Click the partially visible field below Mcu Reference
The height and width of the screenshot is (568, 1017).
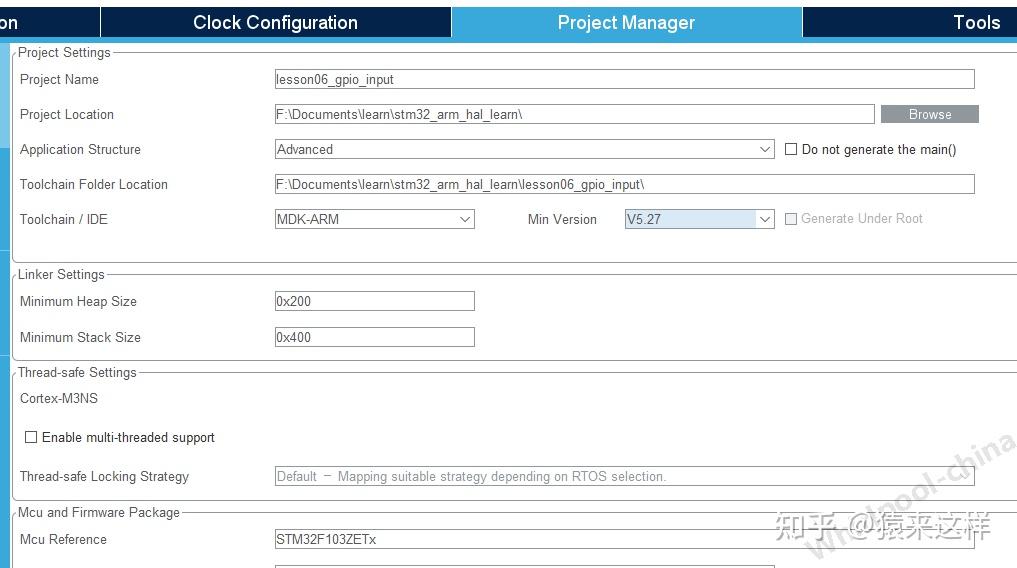[524, 565]
